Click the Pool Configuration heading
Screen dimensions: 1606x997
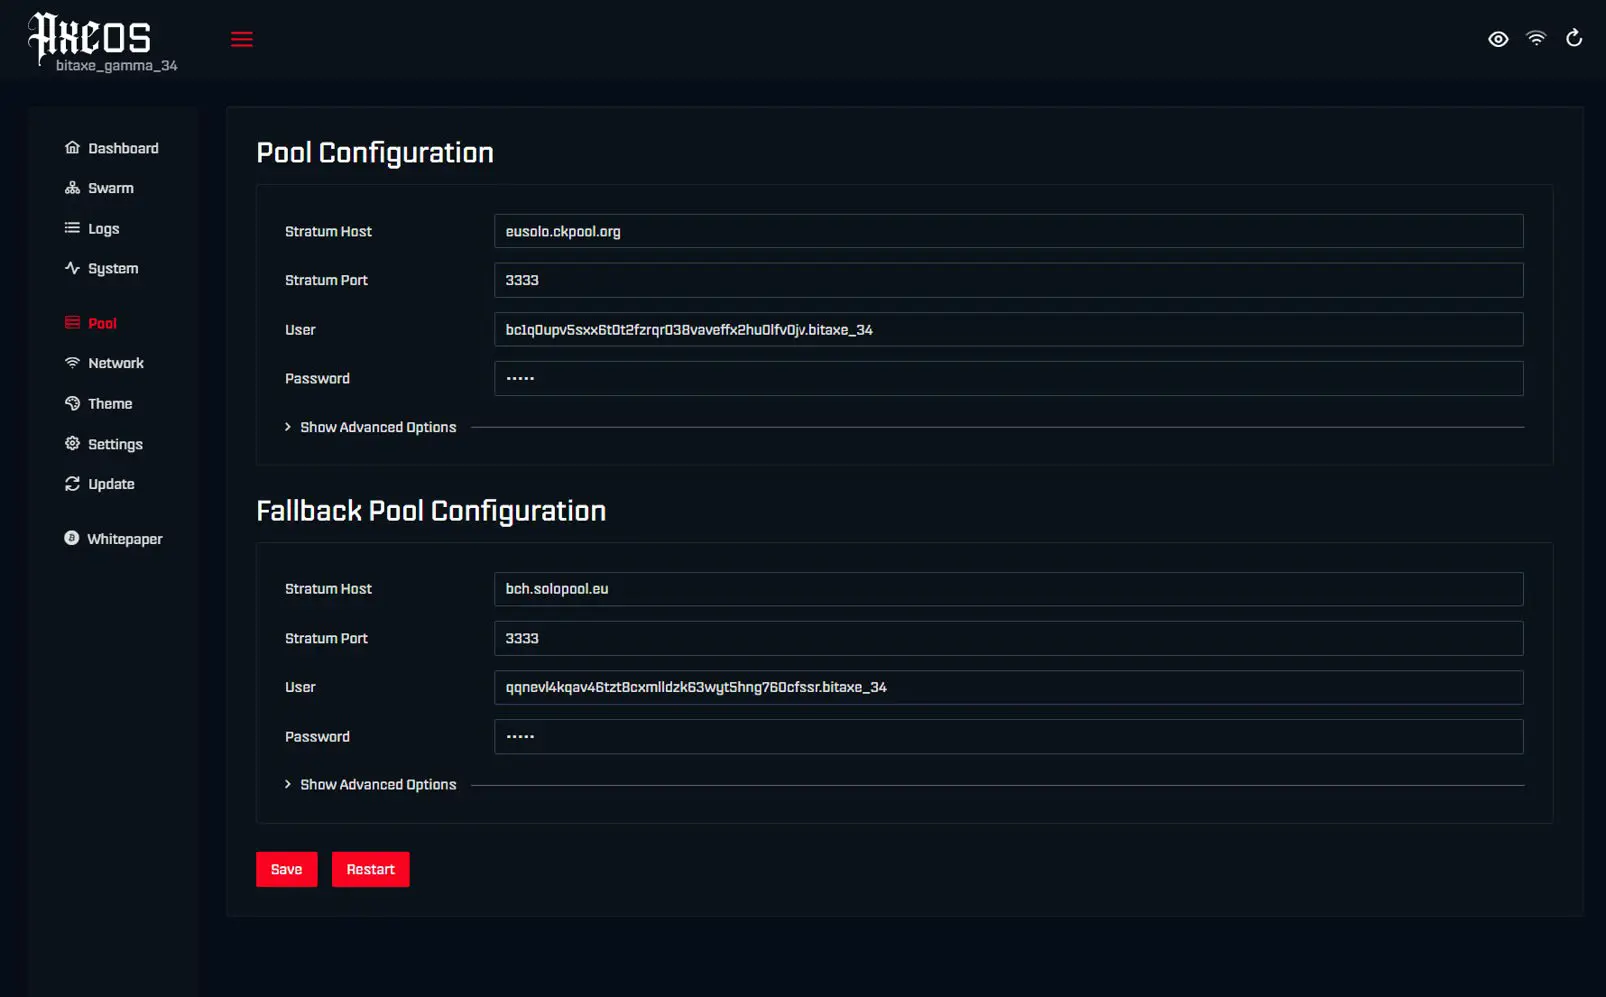point(375,152)
